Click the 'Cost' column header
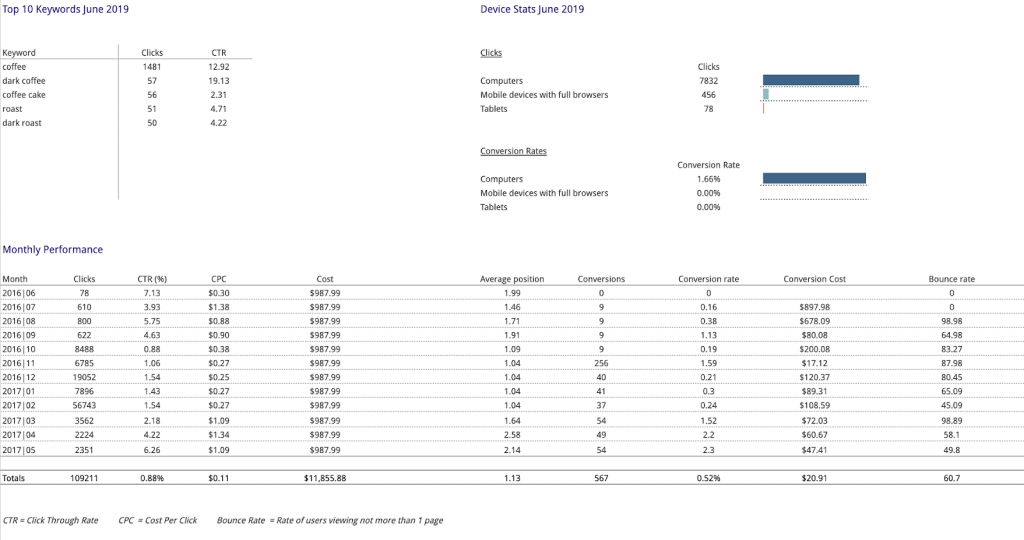 325,279
